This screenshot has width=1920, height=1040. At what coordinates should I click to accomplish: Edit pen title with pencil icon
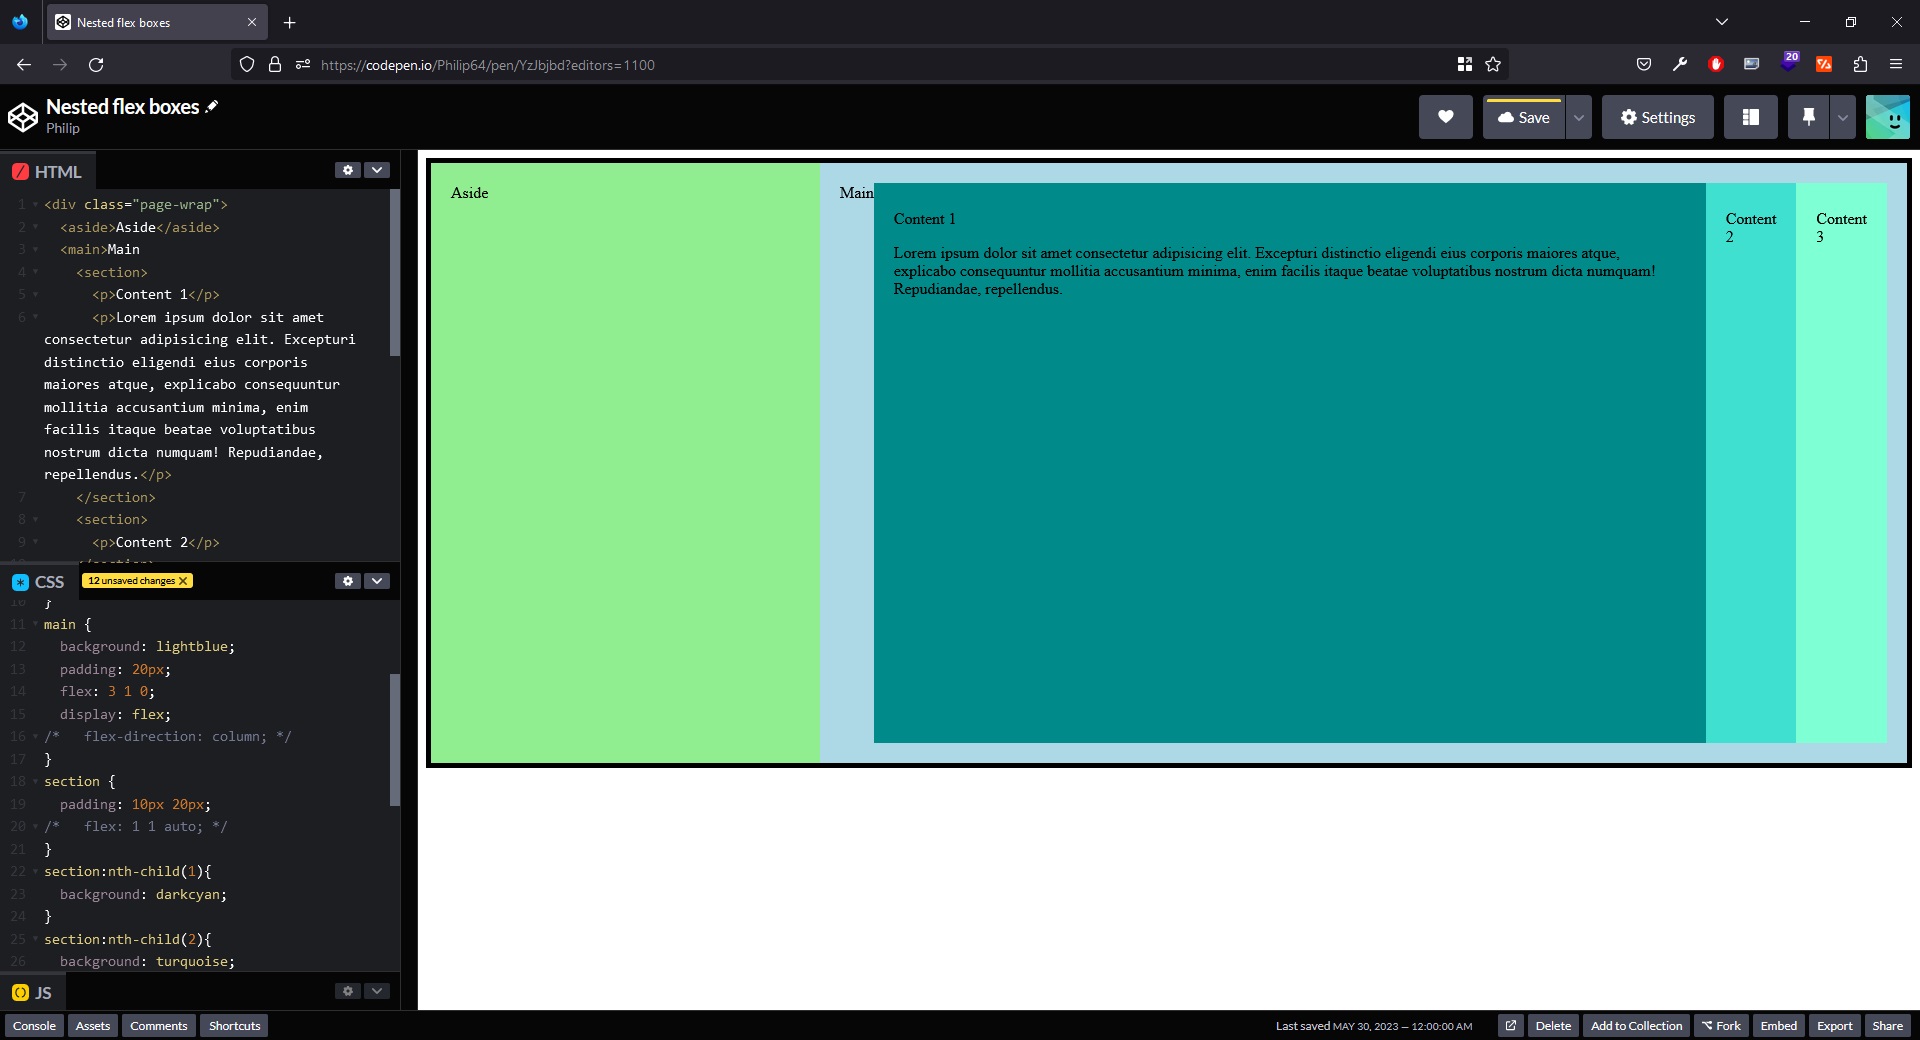(x=212, y=106)
